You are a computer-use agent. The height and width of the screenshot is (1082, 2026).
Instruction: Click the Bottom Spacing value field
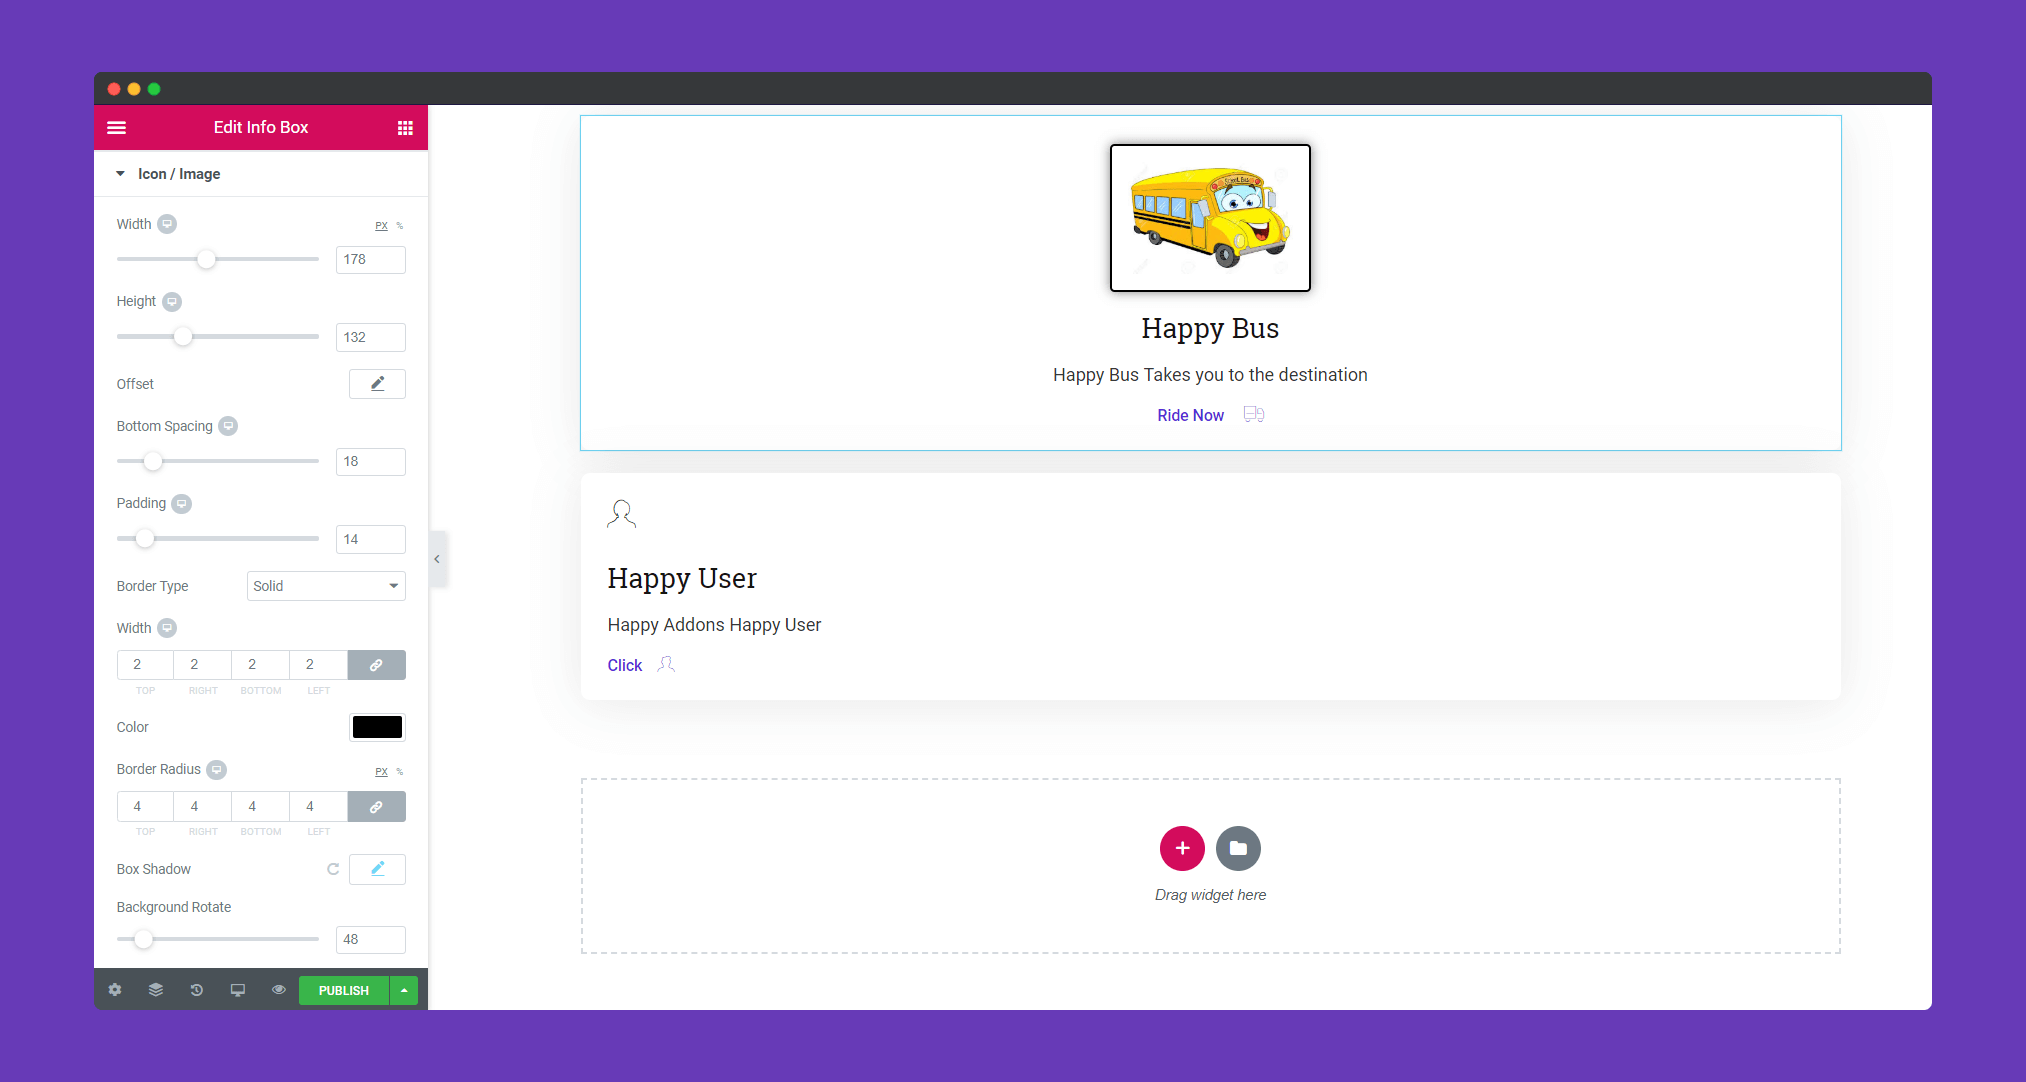click(x=371, y=462)
